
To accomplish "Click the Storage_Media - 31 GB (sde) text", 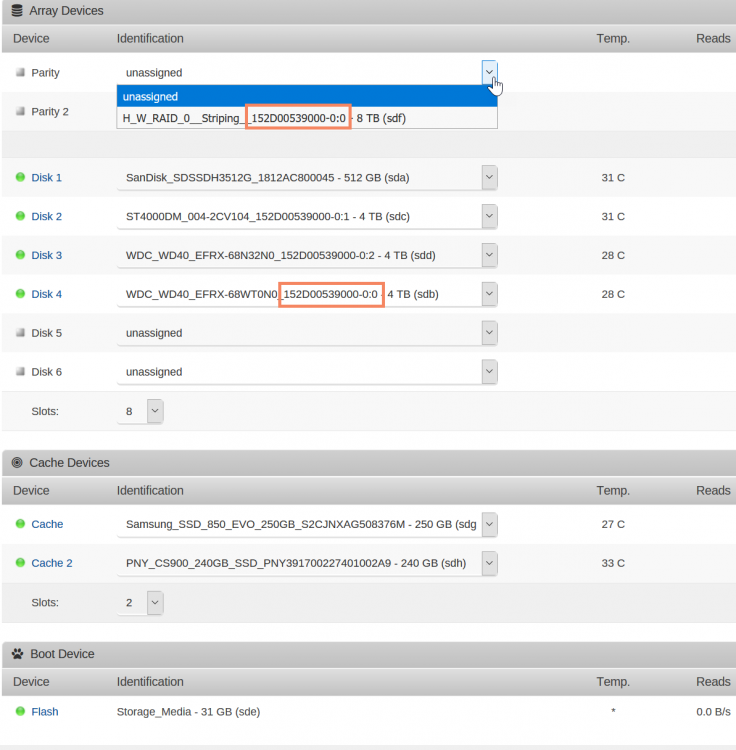I will coord(188,712).
